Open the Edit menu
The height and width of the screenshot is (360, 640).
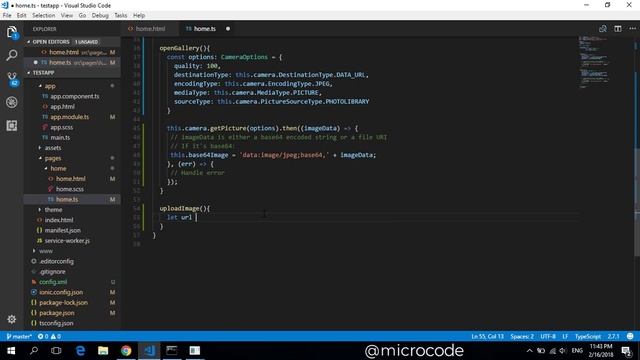pos(22,16)
